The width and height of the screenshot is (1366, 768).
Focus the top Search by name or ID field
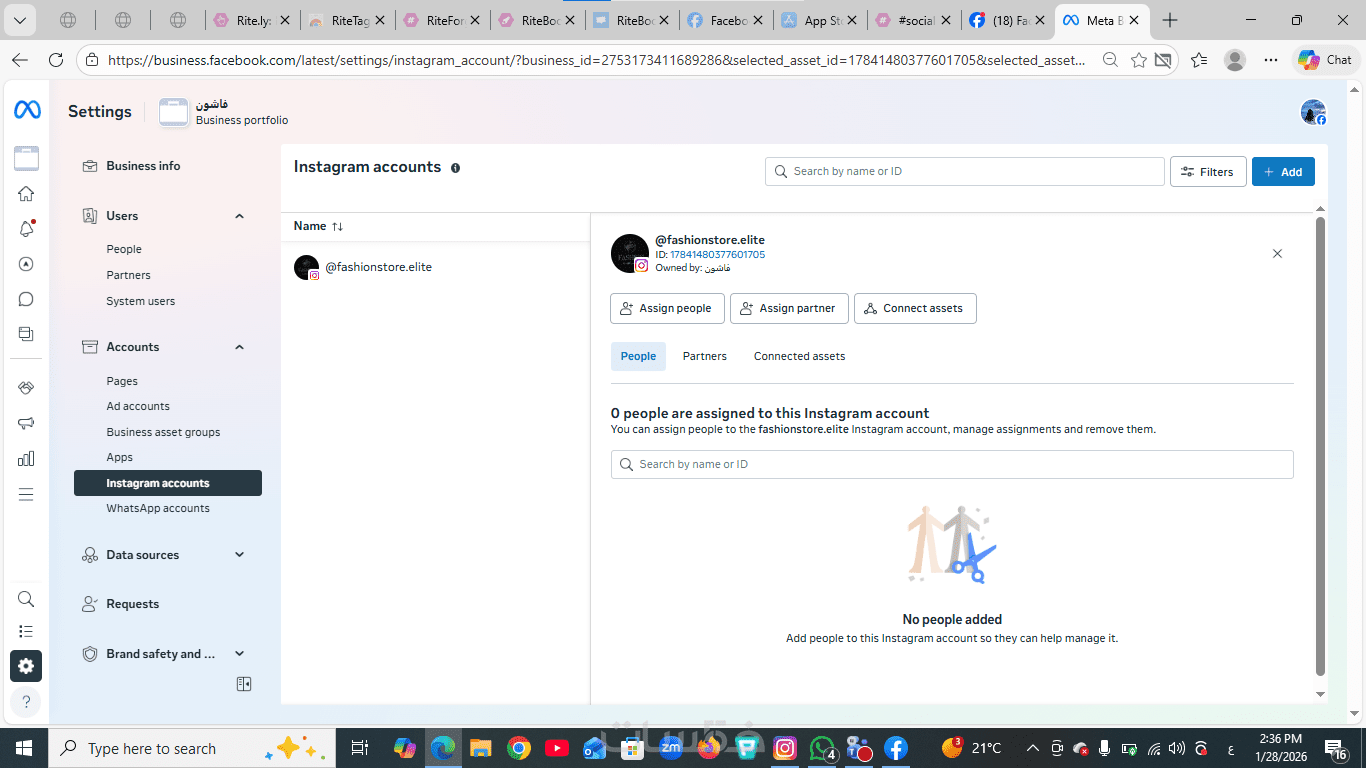tap(965, 171)
